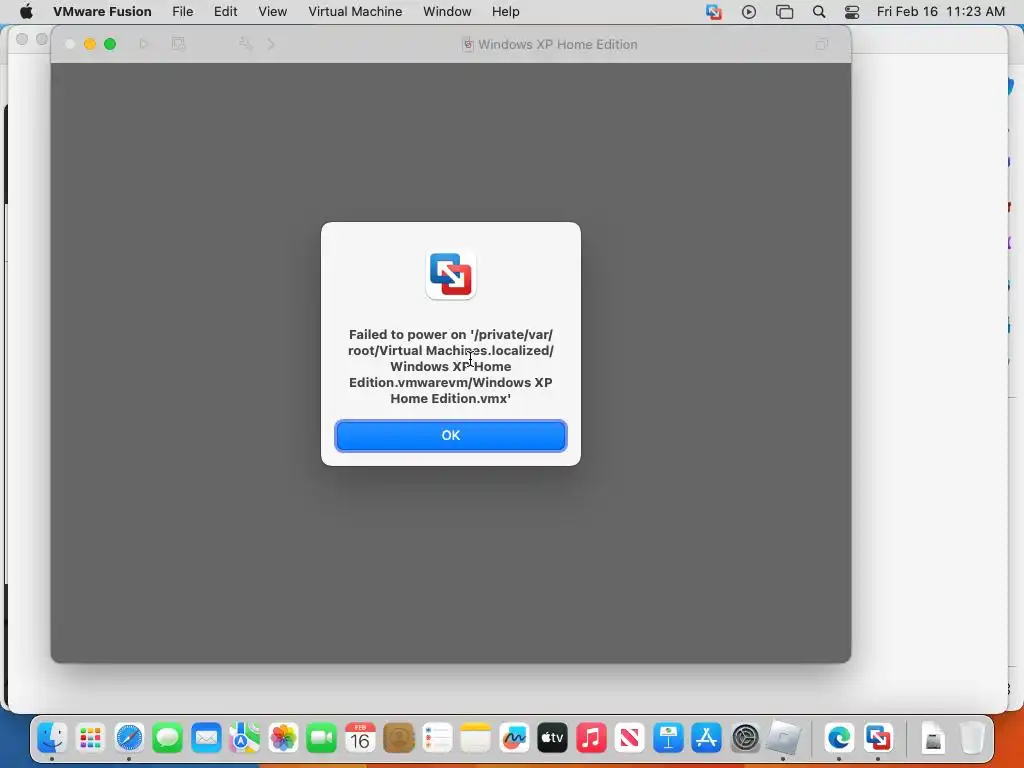Open App Store from the Dock

click(x=707, y=738)
